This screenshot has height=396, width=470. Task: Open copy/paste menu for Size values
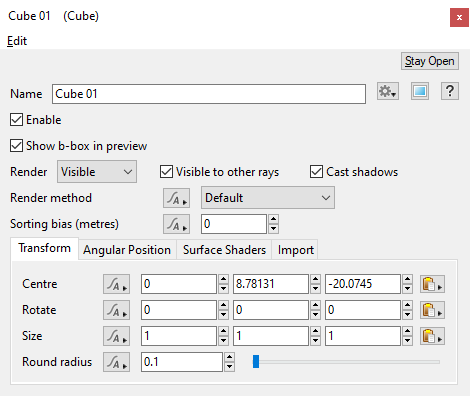click(x=432, y=336)
